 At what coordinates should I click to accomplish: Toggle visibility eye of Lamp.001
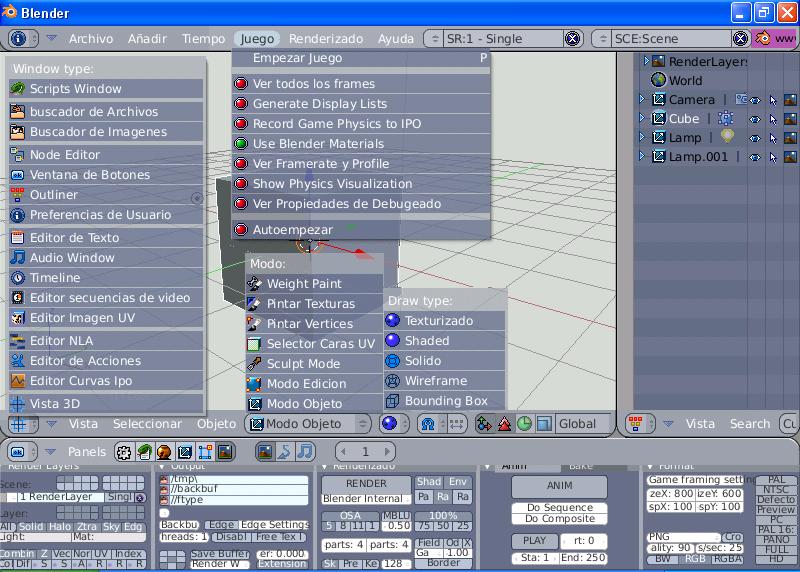[756, 157]
